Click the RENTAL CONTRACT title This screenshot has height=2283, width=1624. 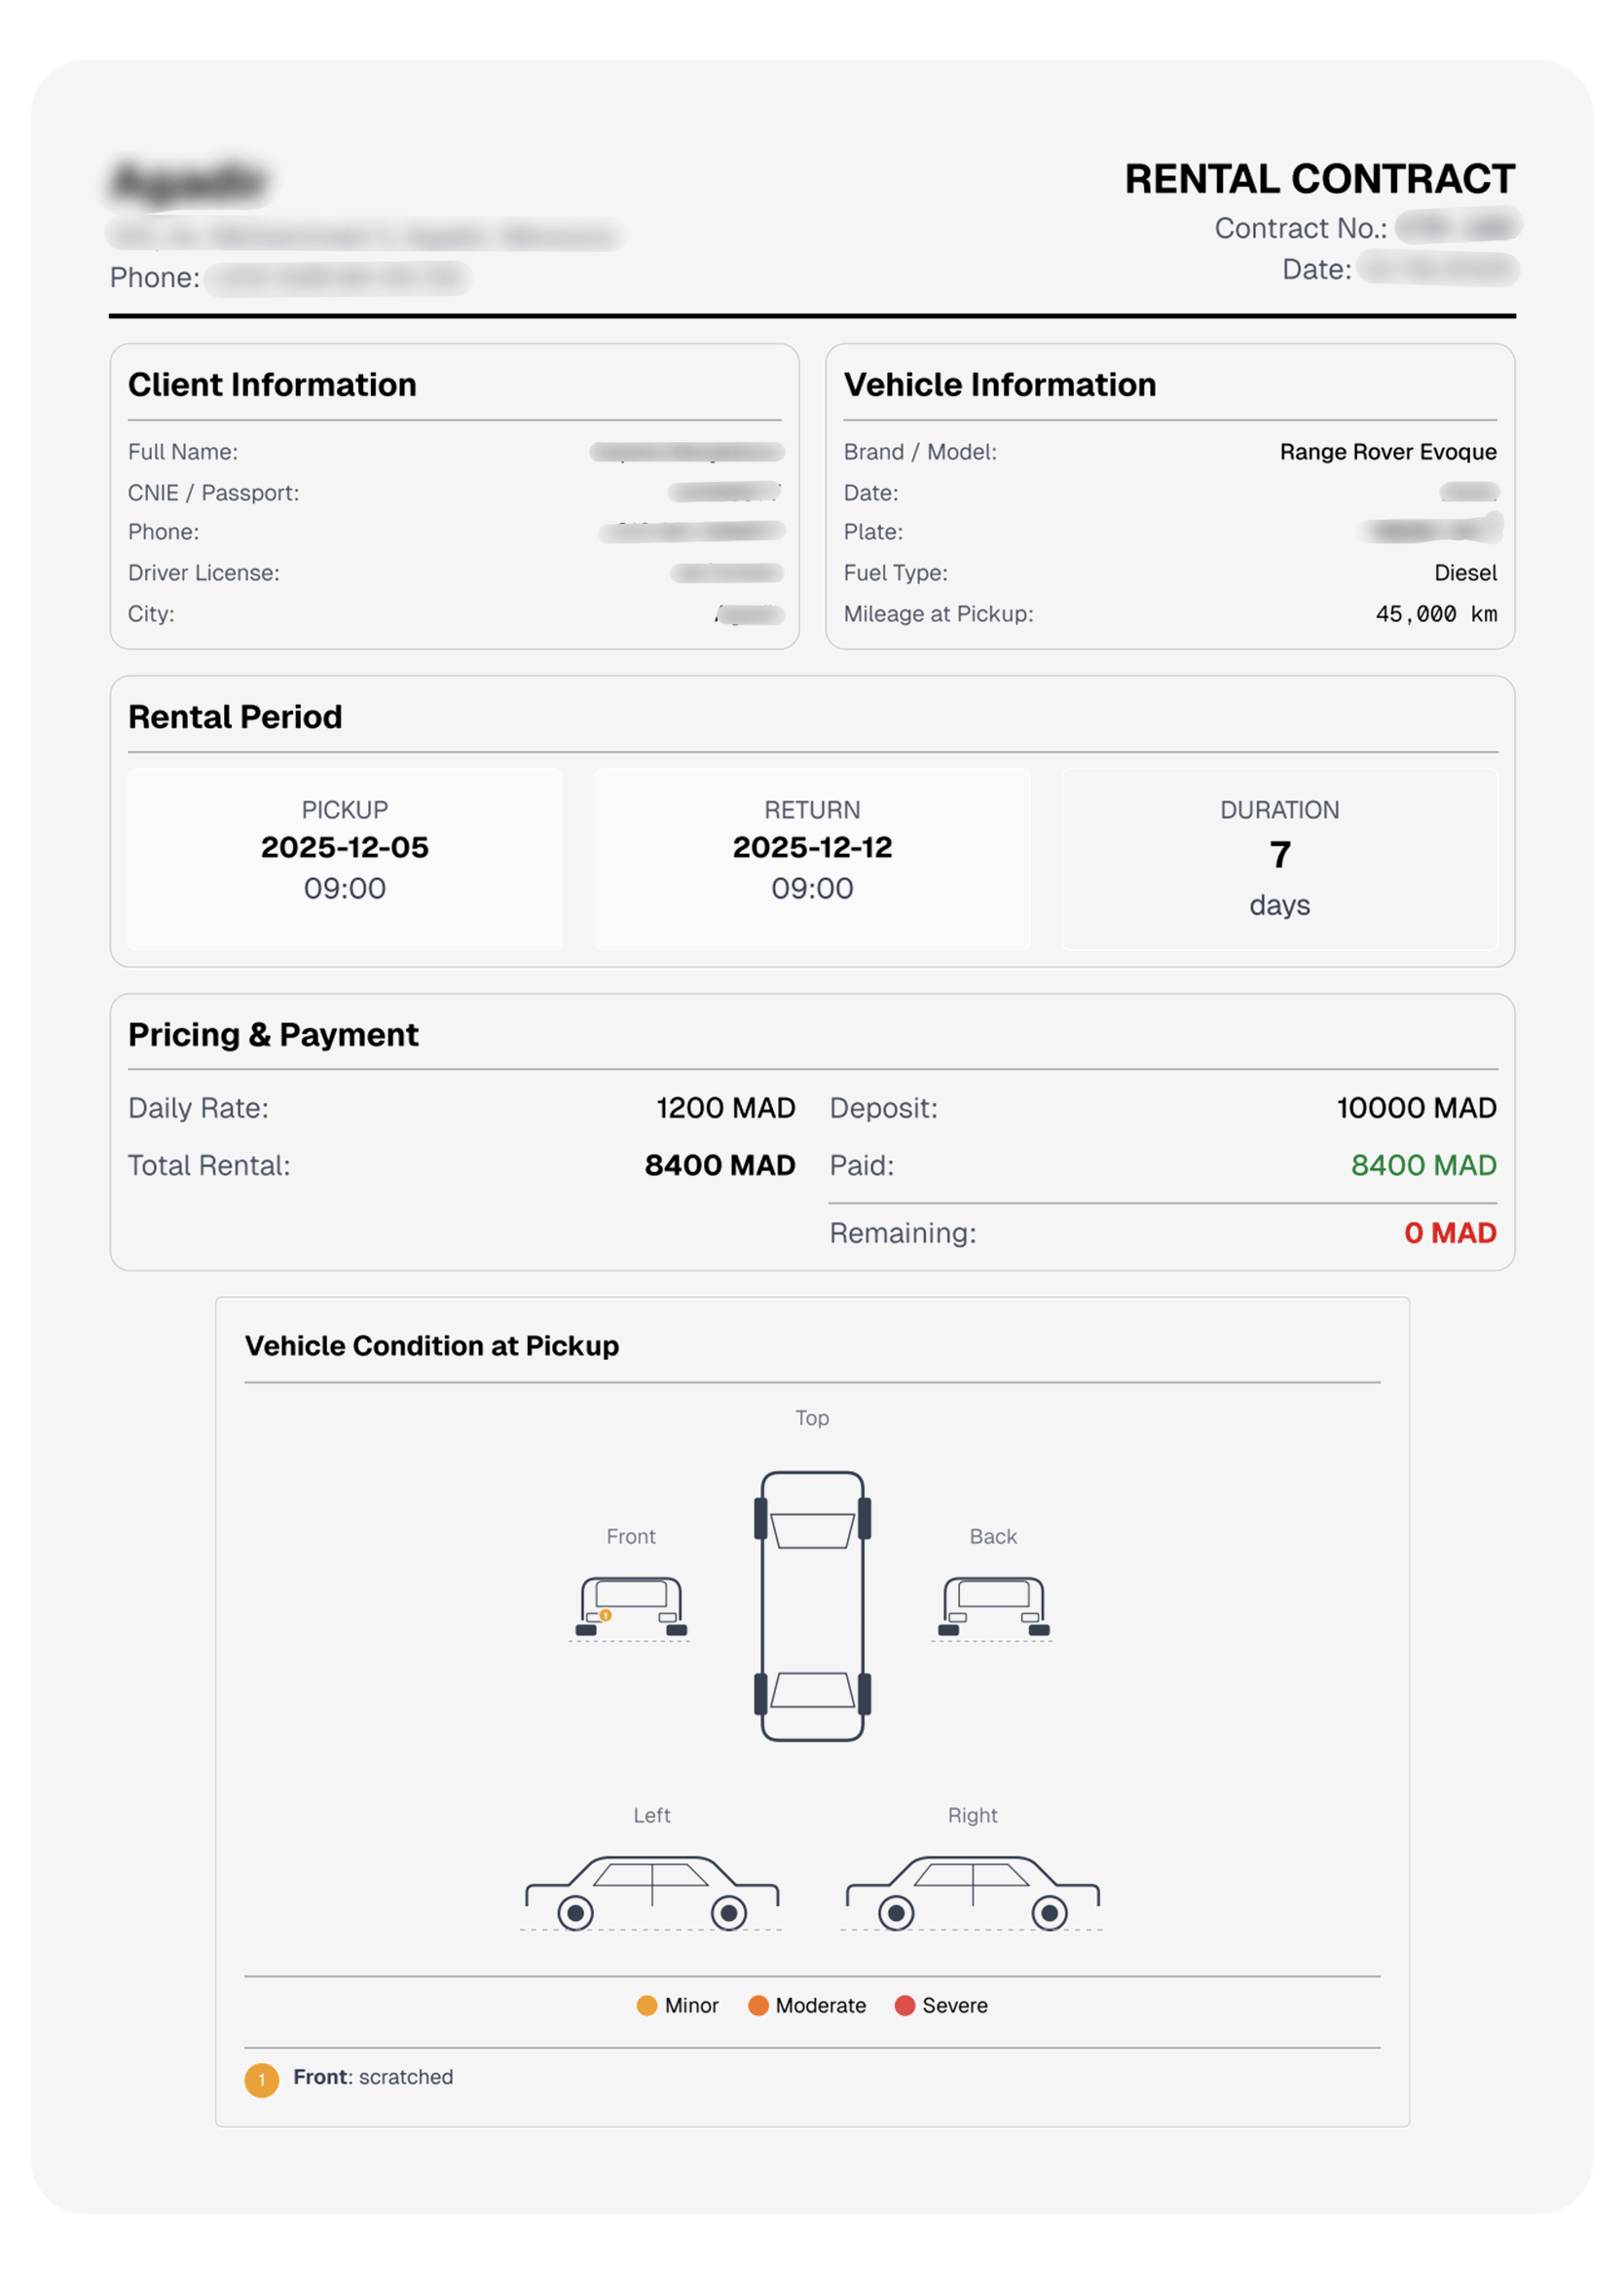[1319, 179]
